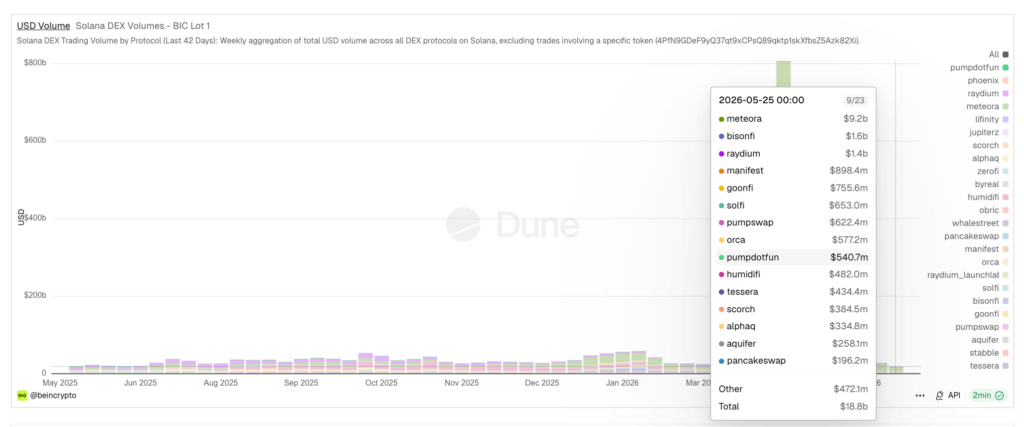
Task: Toggle the All legend entry
Action: point(999,54)
